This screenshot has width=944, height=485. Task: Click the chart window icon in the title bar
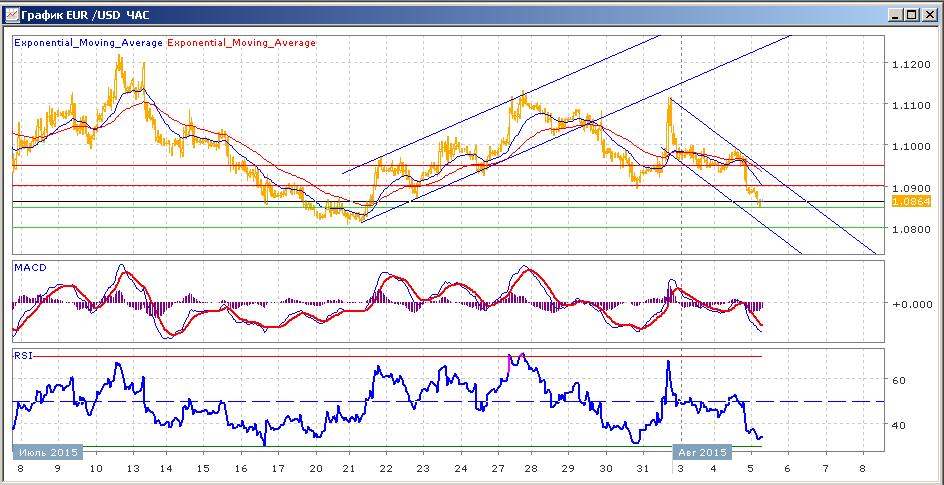point(11,15)
